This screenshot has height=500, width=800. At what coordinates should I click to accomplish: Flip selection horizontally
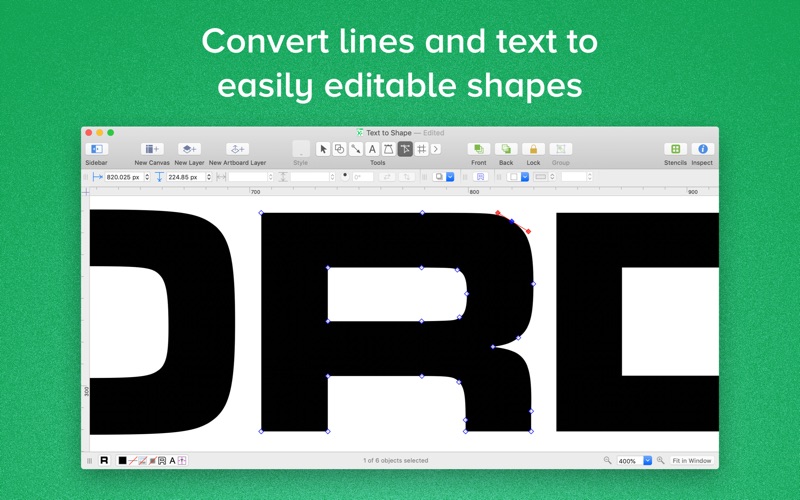(x=387, y=177)
